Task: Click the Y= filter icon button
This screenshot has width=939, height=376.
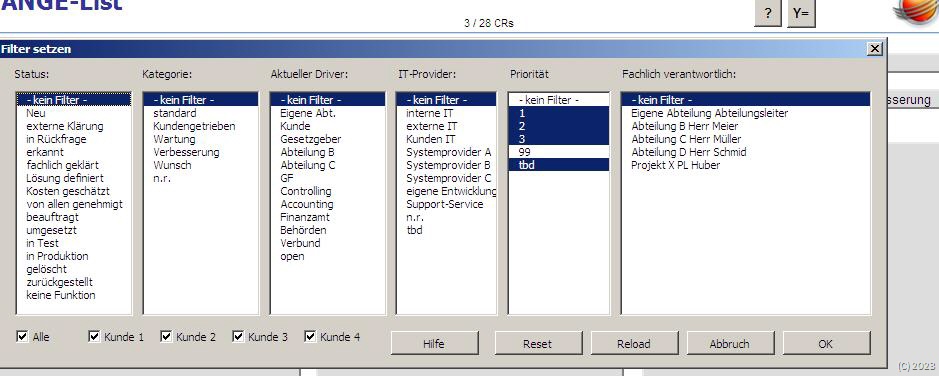Action: (801, 13)
